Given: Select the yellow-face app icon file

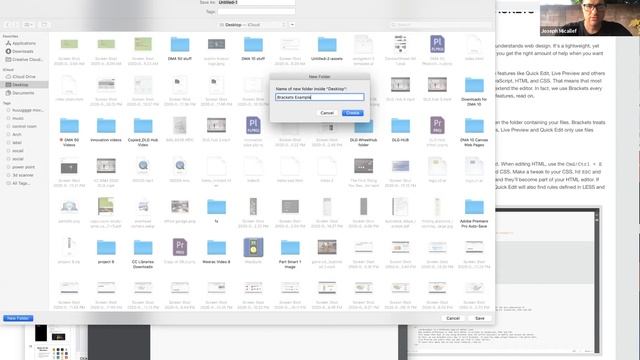Looking at the screenshot, I should pyautogui.click(x=253, y=251).
